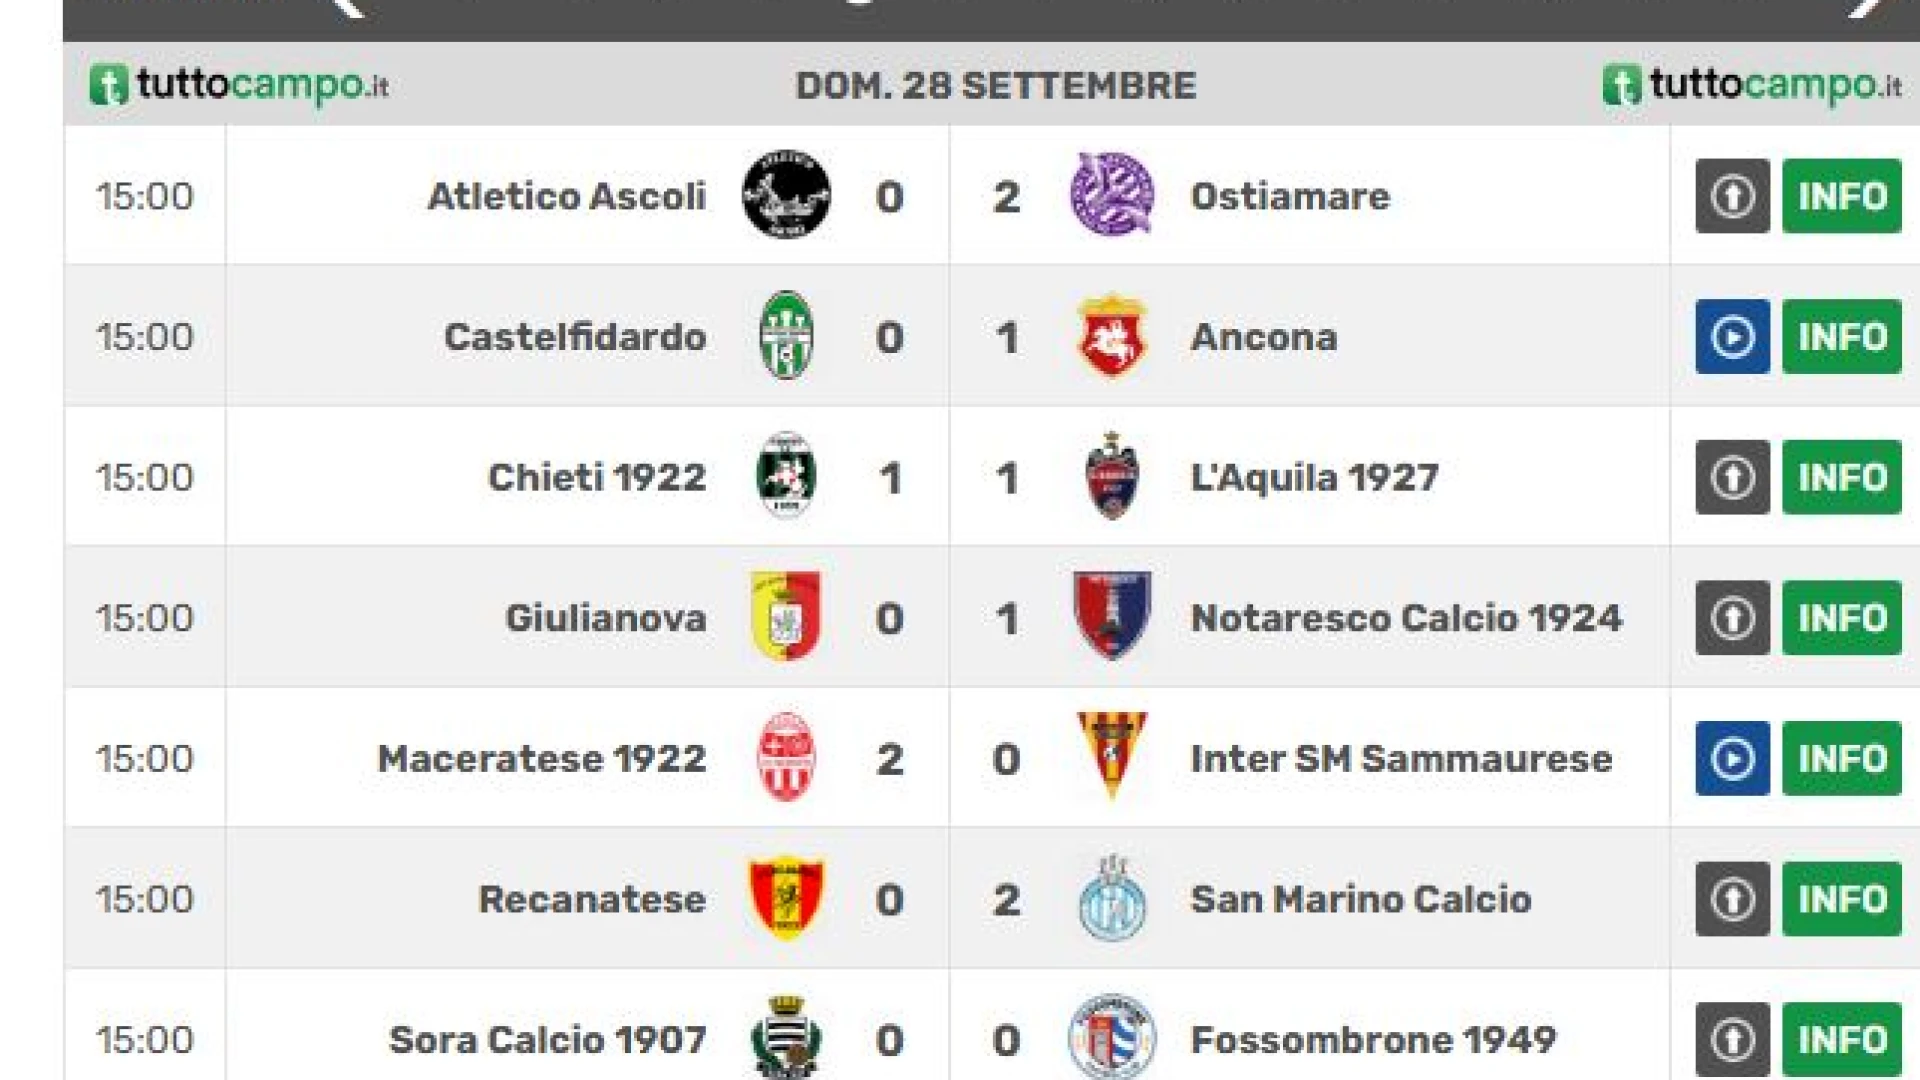The width and height of the screenshot is (1920, 1080).
Task: Open INFO for Giulianova vs Notaresco
Action: [x=1841, y=618]
